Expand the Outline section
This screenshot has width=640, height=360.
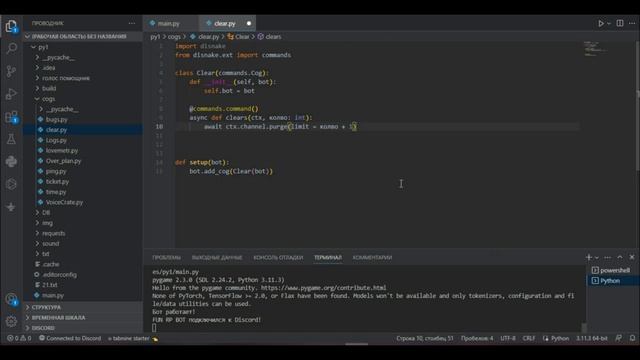(82, 307)
